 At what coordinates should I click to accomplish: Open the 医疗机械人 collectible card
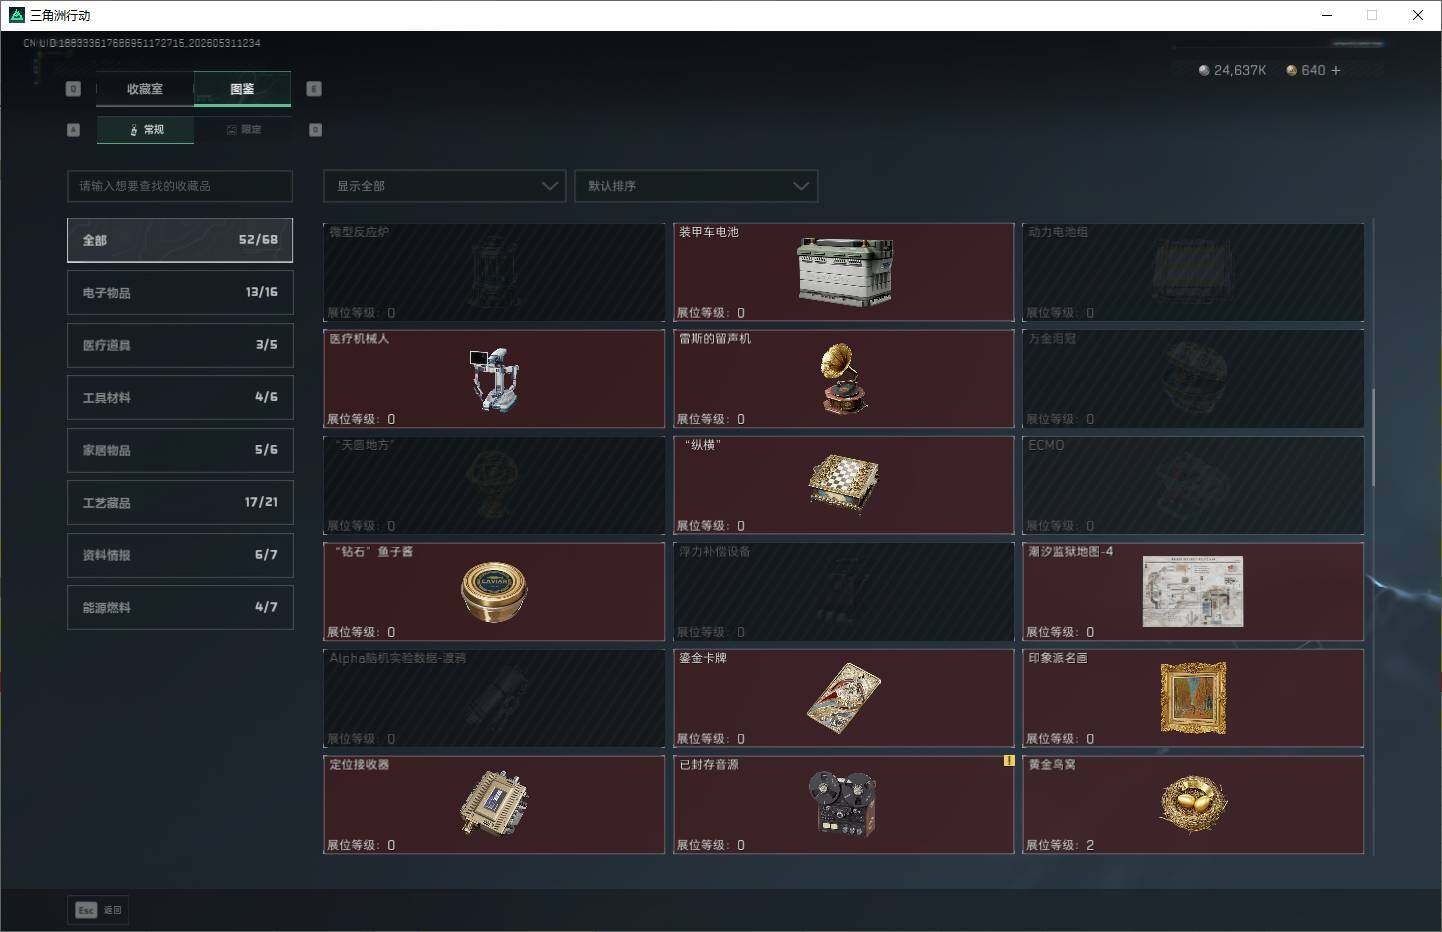pos(494,379)
